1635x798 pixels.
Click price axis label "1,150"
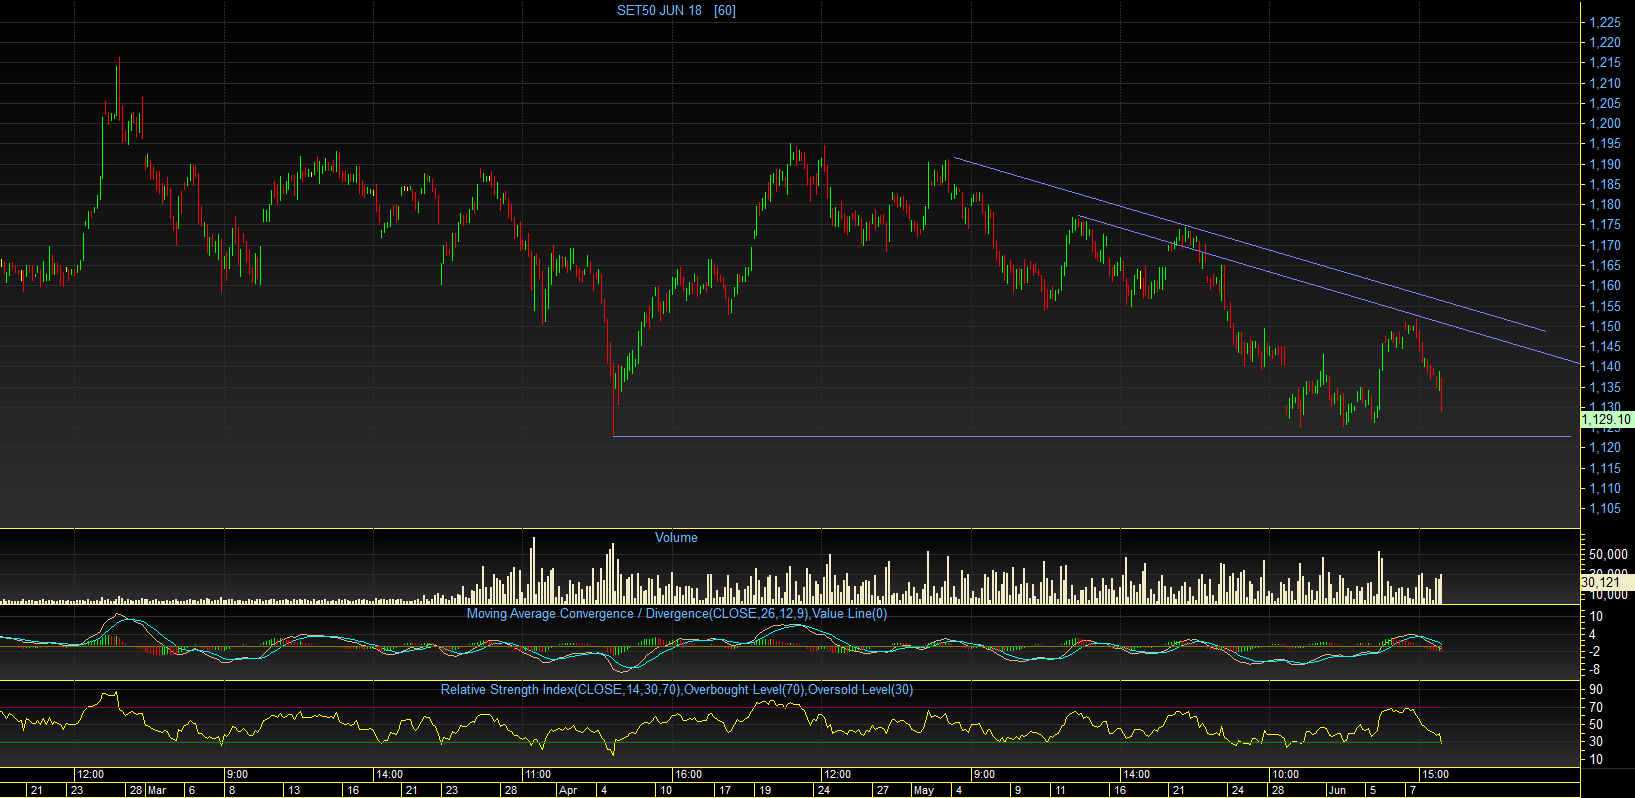[1605, 326]
